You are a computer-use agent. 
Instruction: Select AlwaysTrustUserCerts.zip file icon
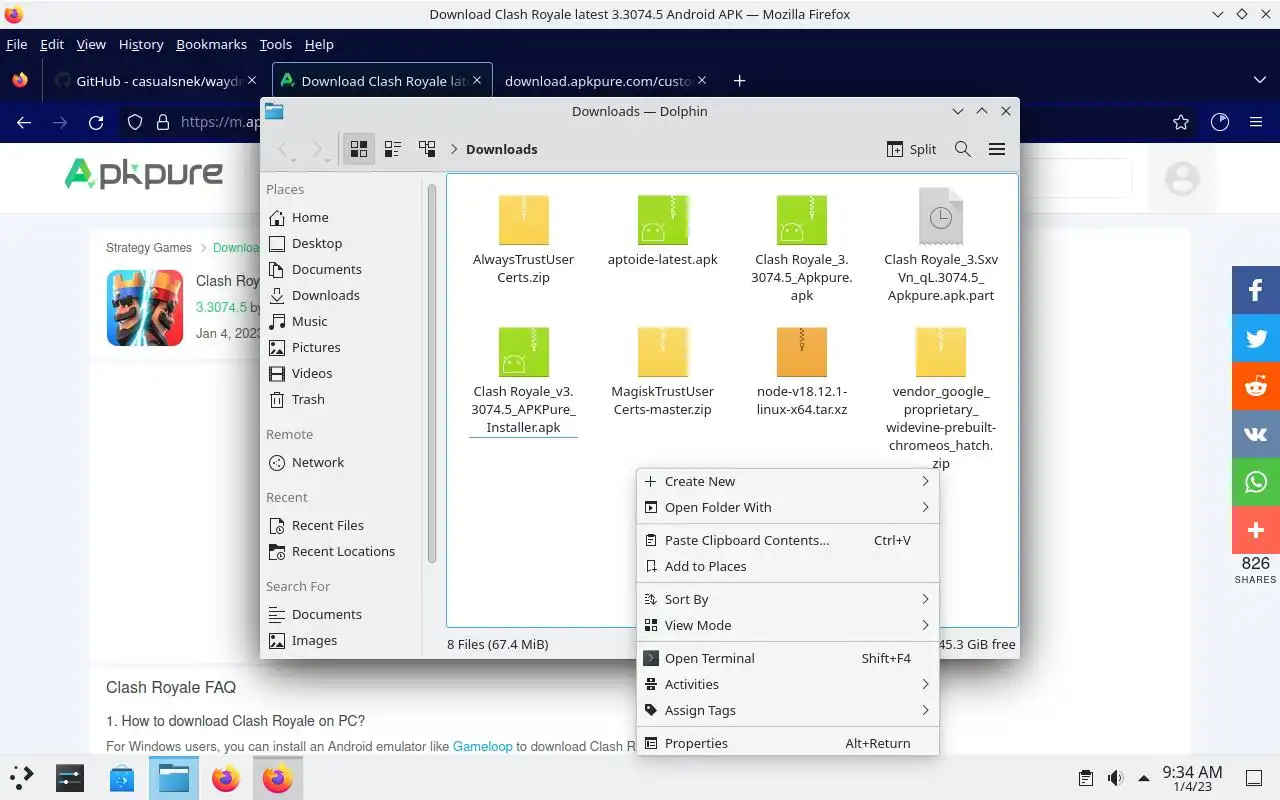click(x=524, y=219)
